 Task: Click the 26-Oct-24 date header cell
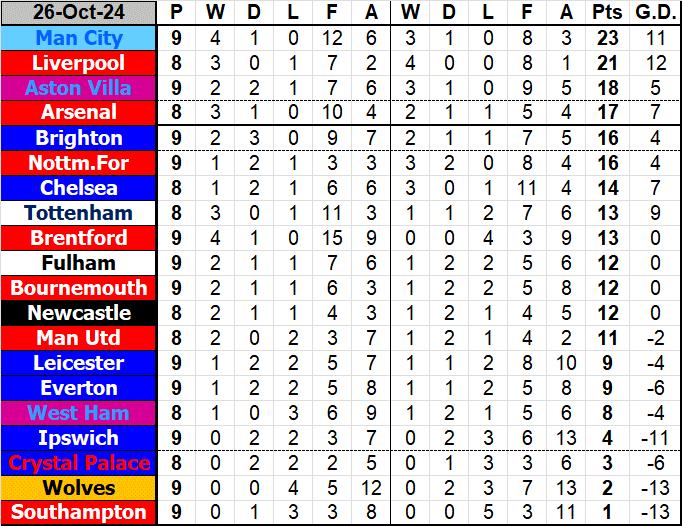point(79,13)
